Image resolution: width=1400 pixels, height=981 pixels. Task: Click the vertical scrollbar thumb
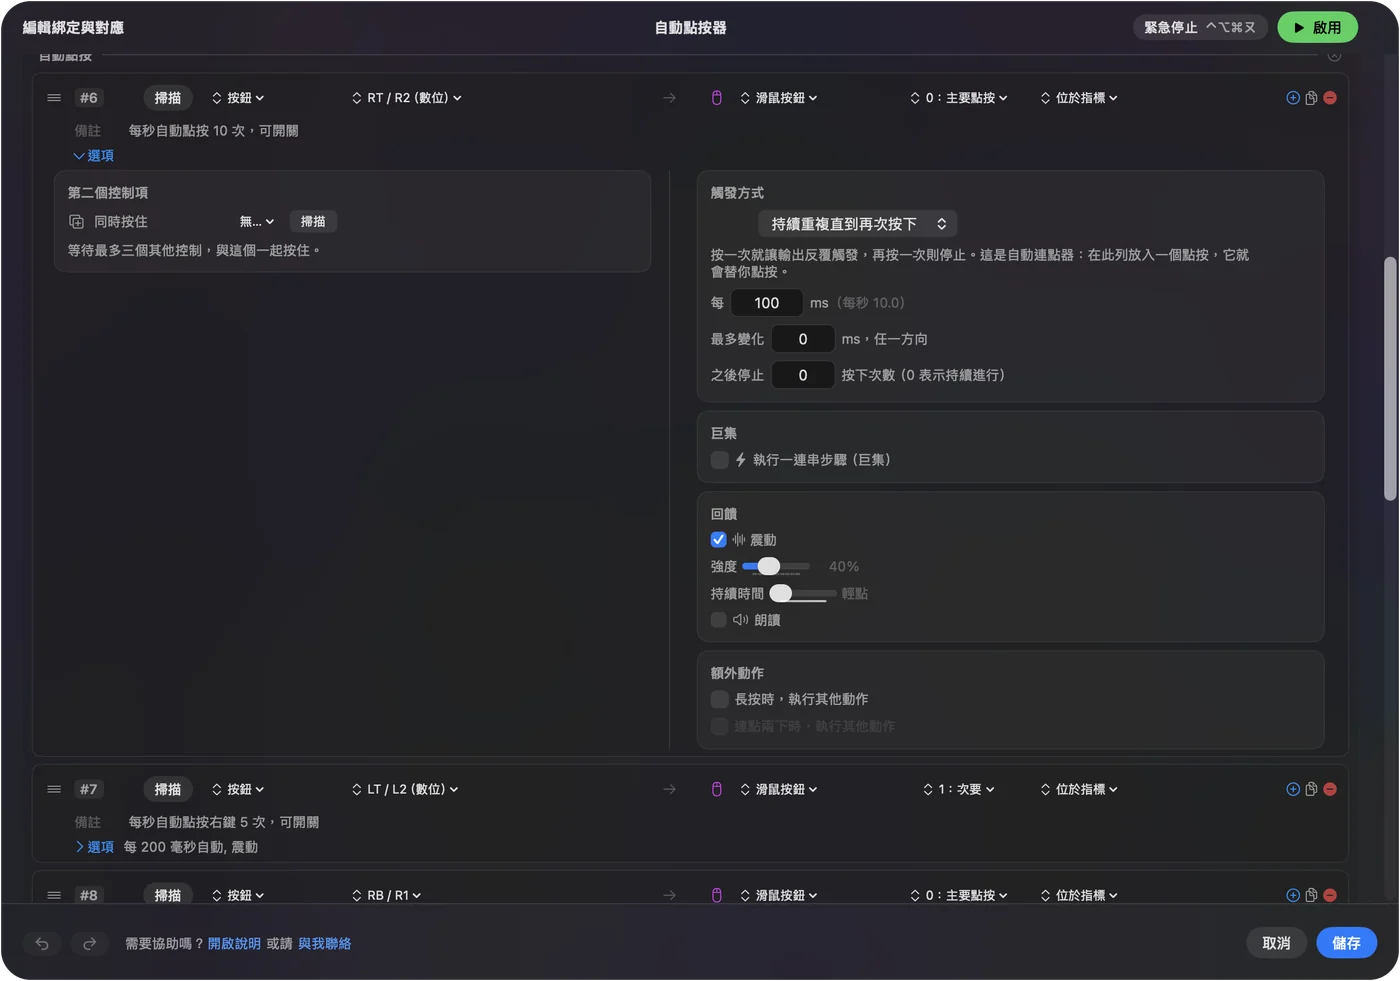click(x=1389, y=379)
